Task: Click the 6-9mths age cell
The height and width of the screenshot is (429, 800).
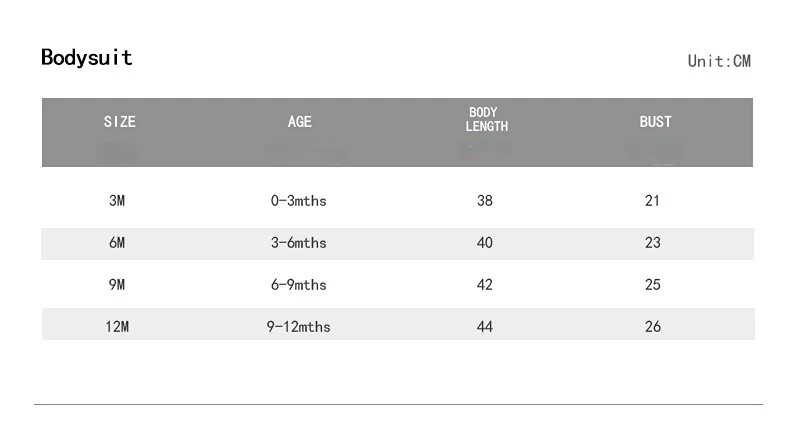Action: 298,284
